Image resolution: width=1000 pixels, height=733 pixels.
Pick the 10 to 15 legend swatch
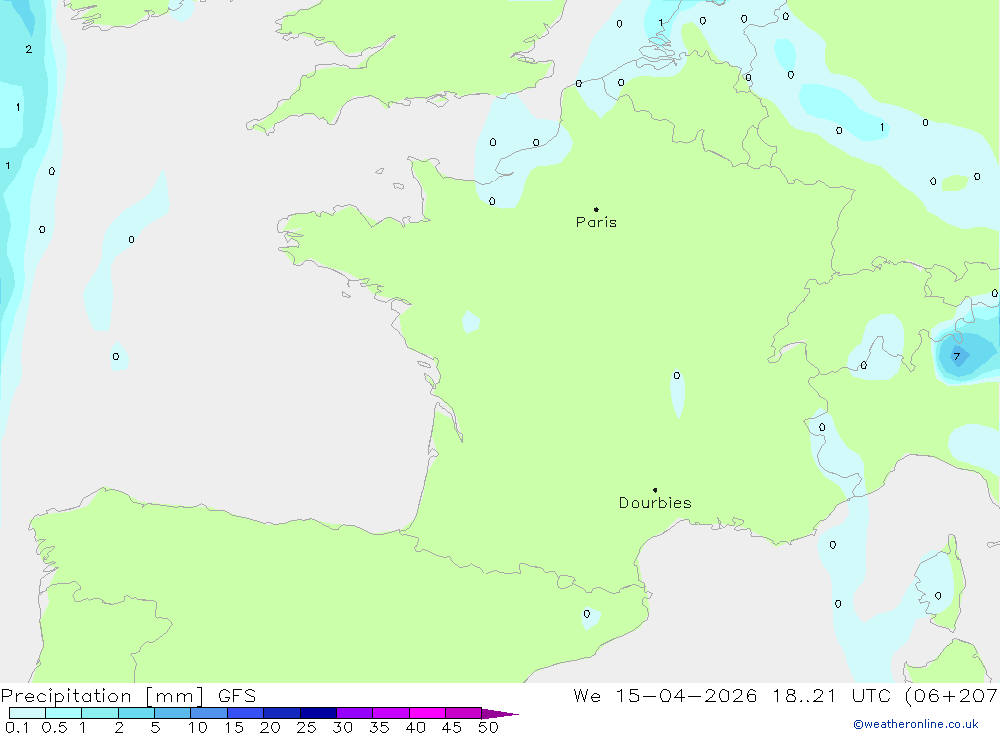click(209, 713)
